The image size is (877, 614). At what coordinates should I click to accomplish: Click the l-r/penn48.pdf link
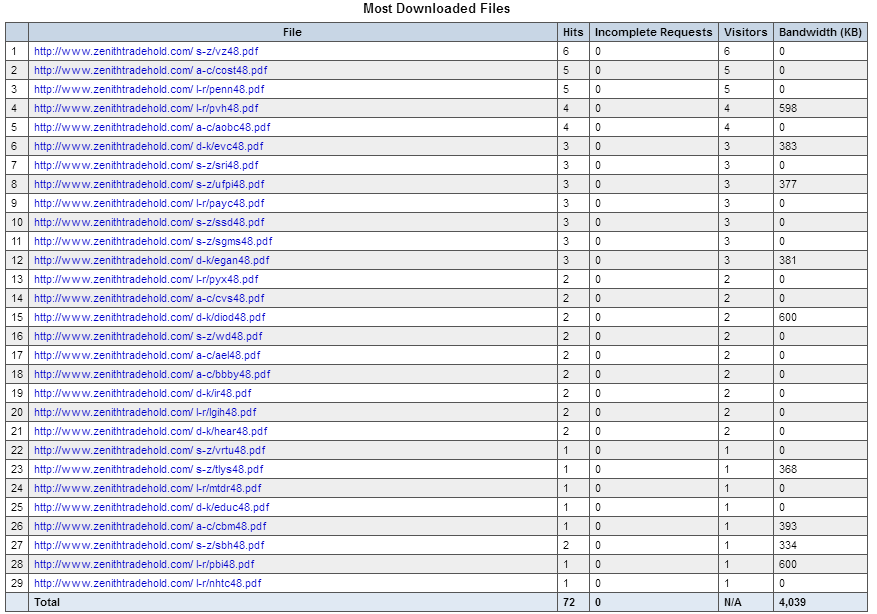(x=149, y=89)
